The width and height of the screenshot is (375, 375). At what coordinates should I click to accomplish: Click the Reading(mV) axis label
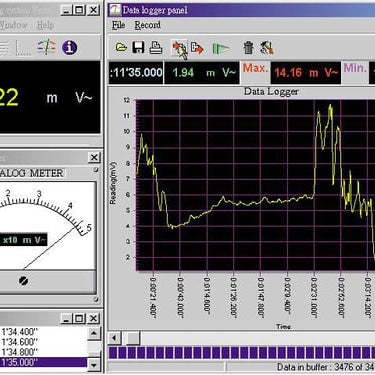[x=113, y=183]
